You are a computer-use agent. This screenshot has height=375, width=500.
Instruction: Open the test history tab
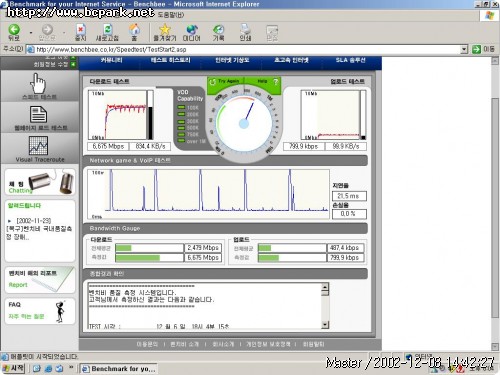[170, 60]
